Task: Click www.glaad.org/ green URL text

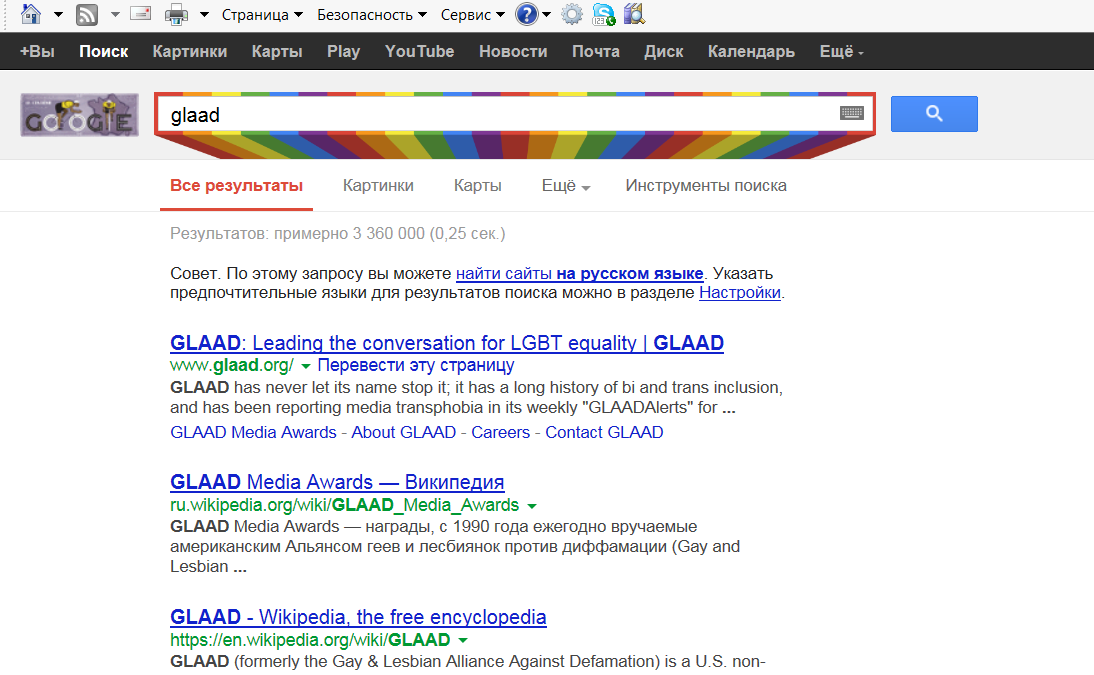Action: pyautogui.click(x=232, y=365)
